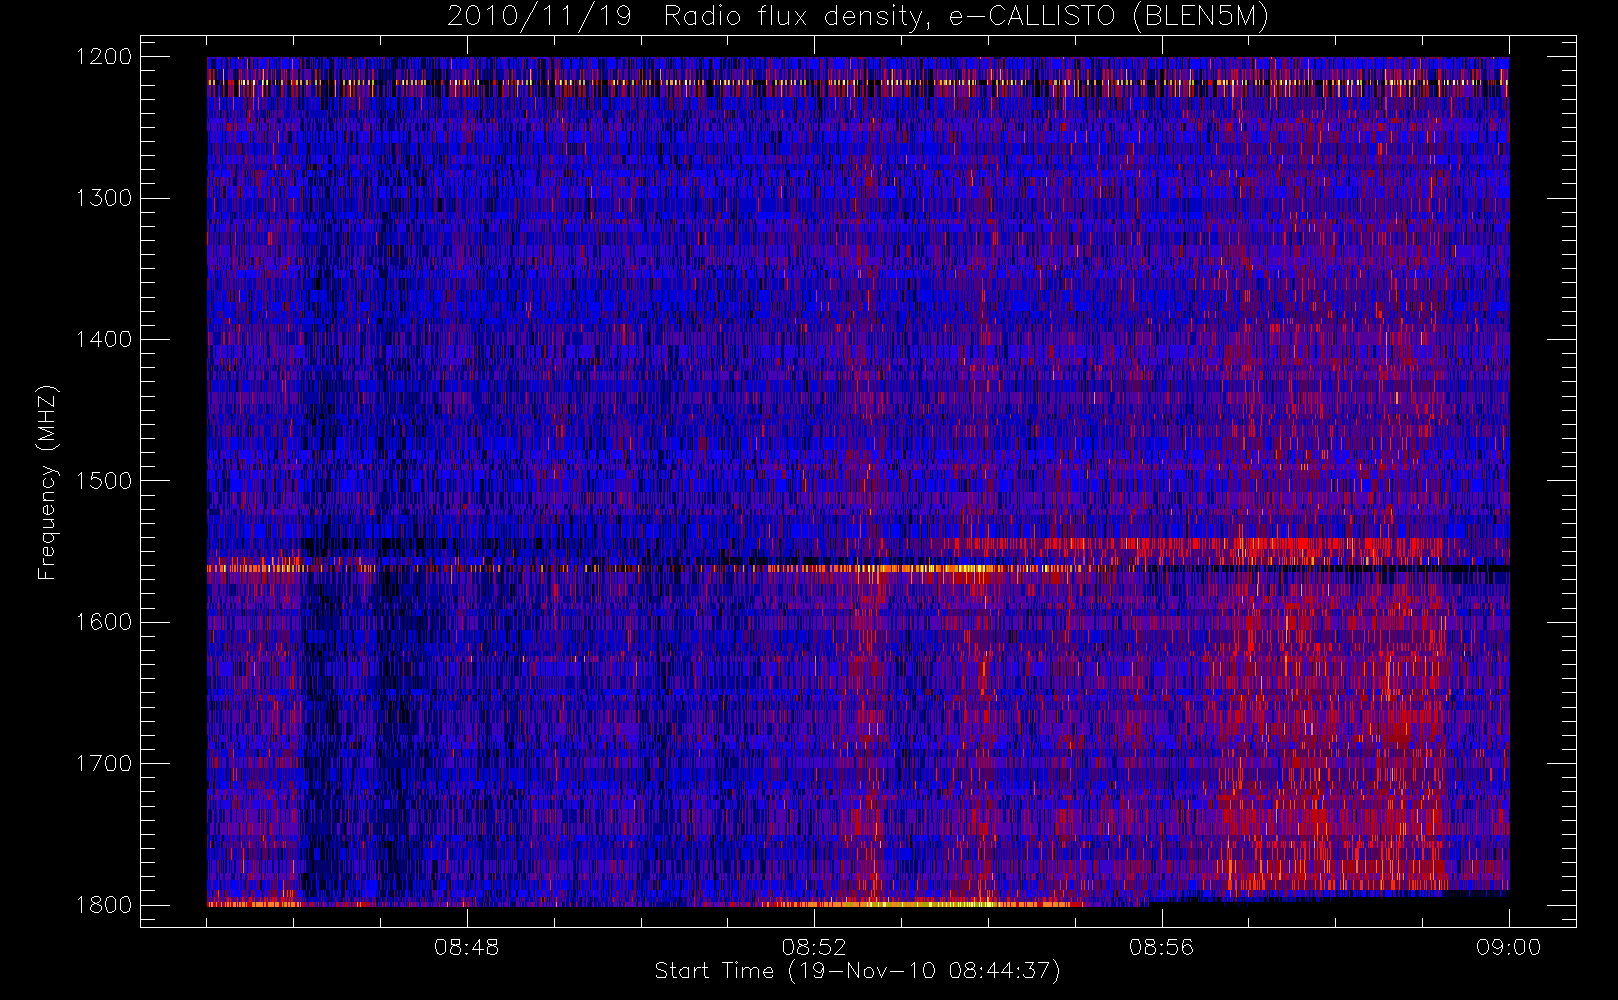The image size is (1618, 1000).
Task: Click the 1500 frequency tick label
Action: coord(104,481)
